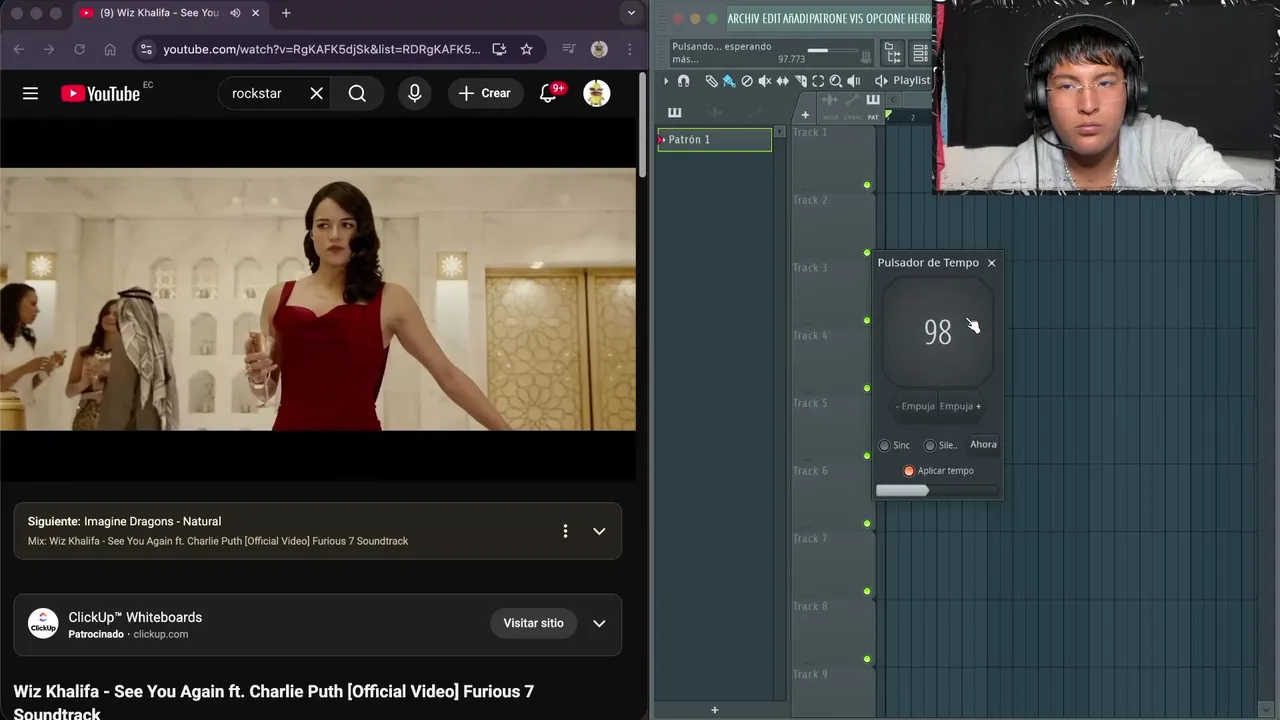Mute Track 8 with its green LED
The height and width of the screenshot is (720, 1280).
(867, 659)
